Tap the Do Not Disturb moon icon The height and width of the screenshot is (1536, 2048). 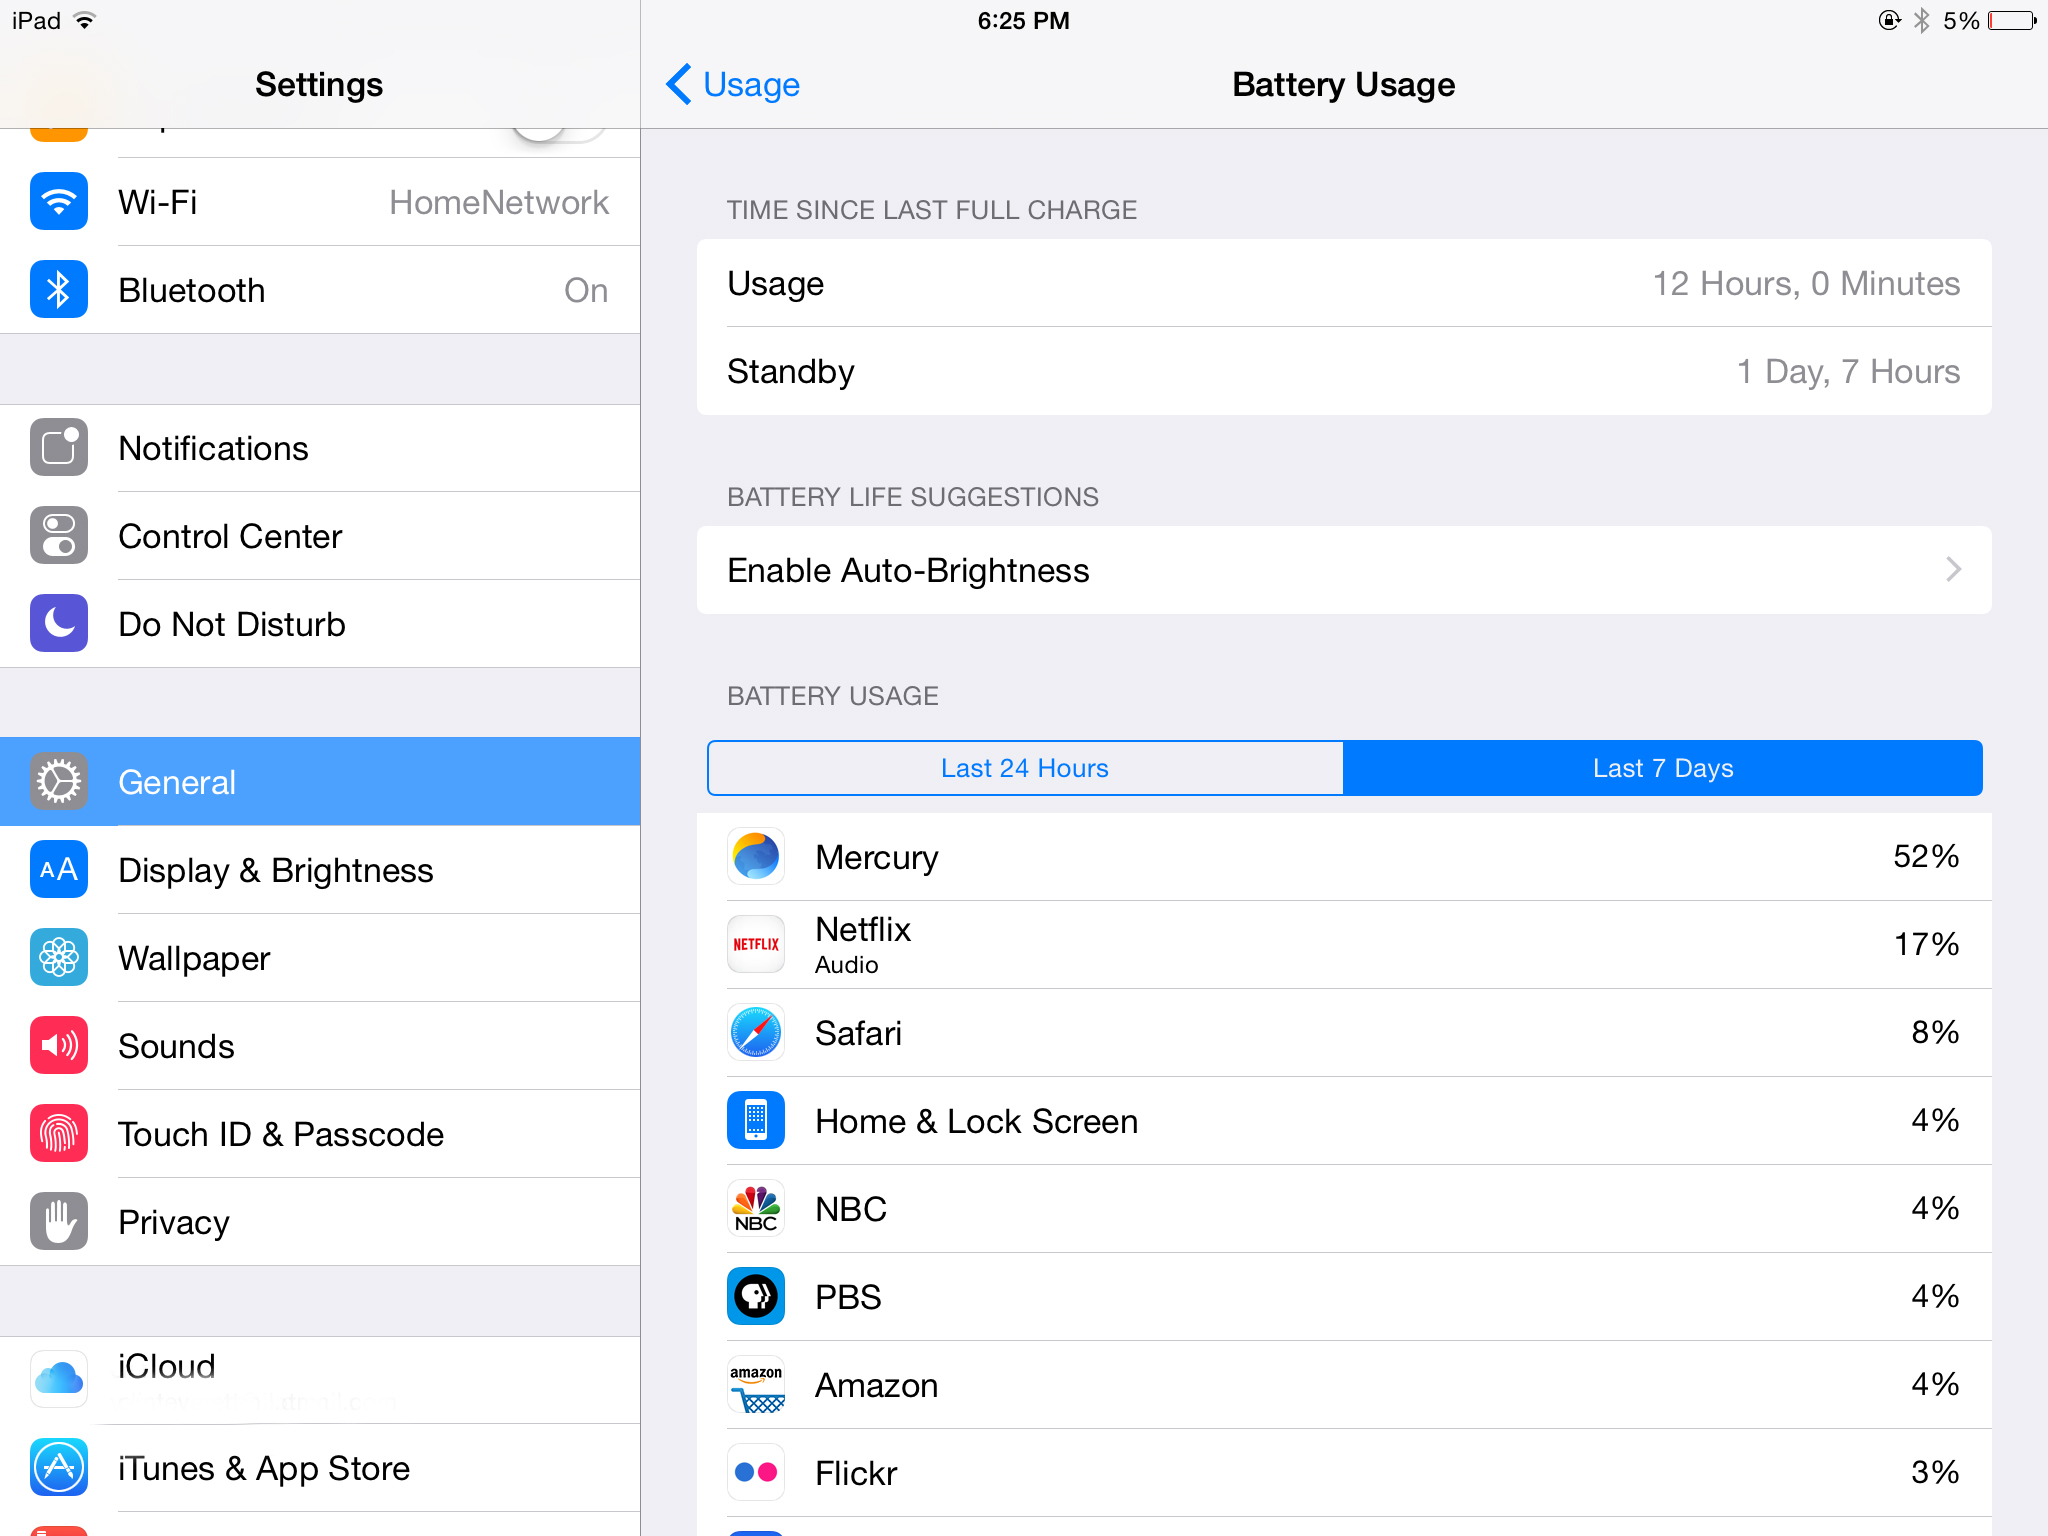click(x=59, y=624)
